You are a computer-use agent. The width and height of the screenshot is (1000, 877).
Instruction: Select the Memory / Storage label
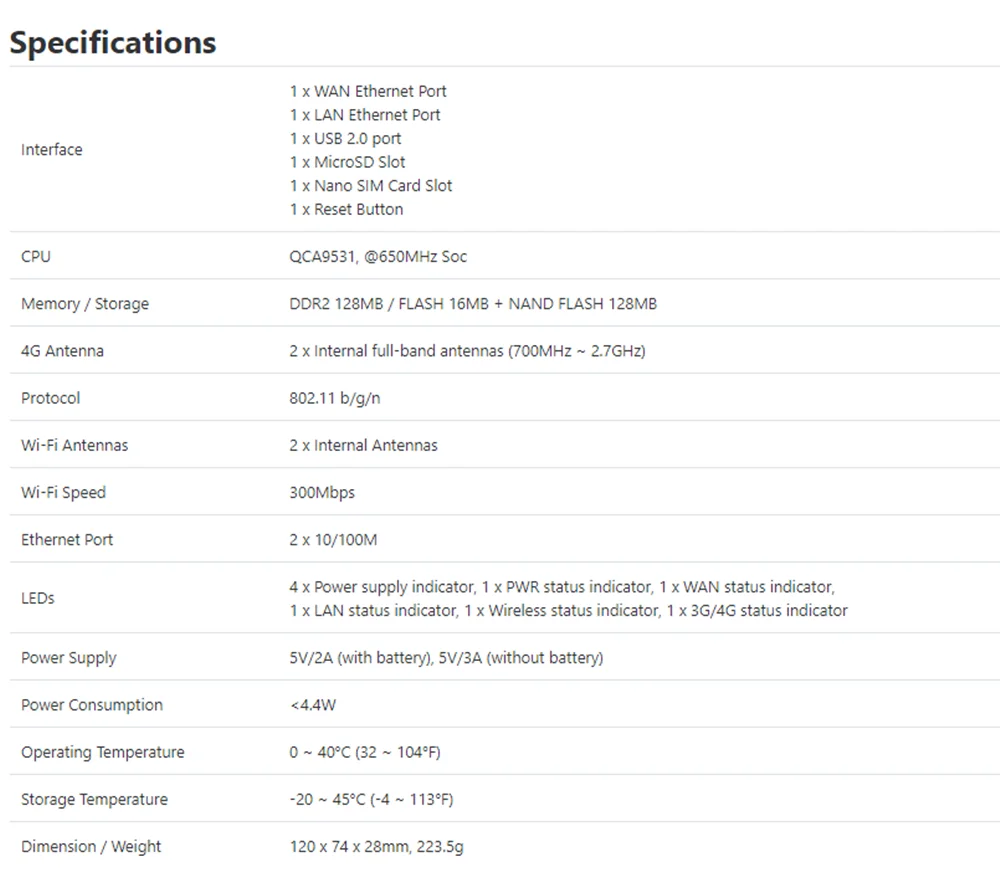click(85, 304)
